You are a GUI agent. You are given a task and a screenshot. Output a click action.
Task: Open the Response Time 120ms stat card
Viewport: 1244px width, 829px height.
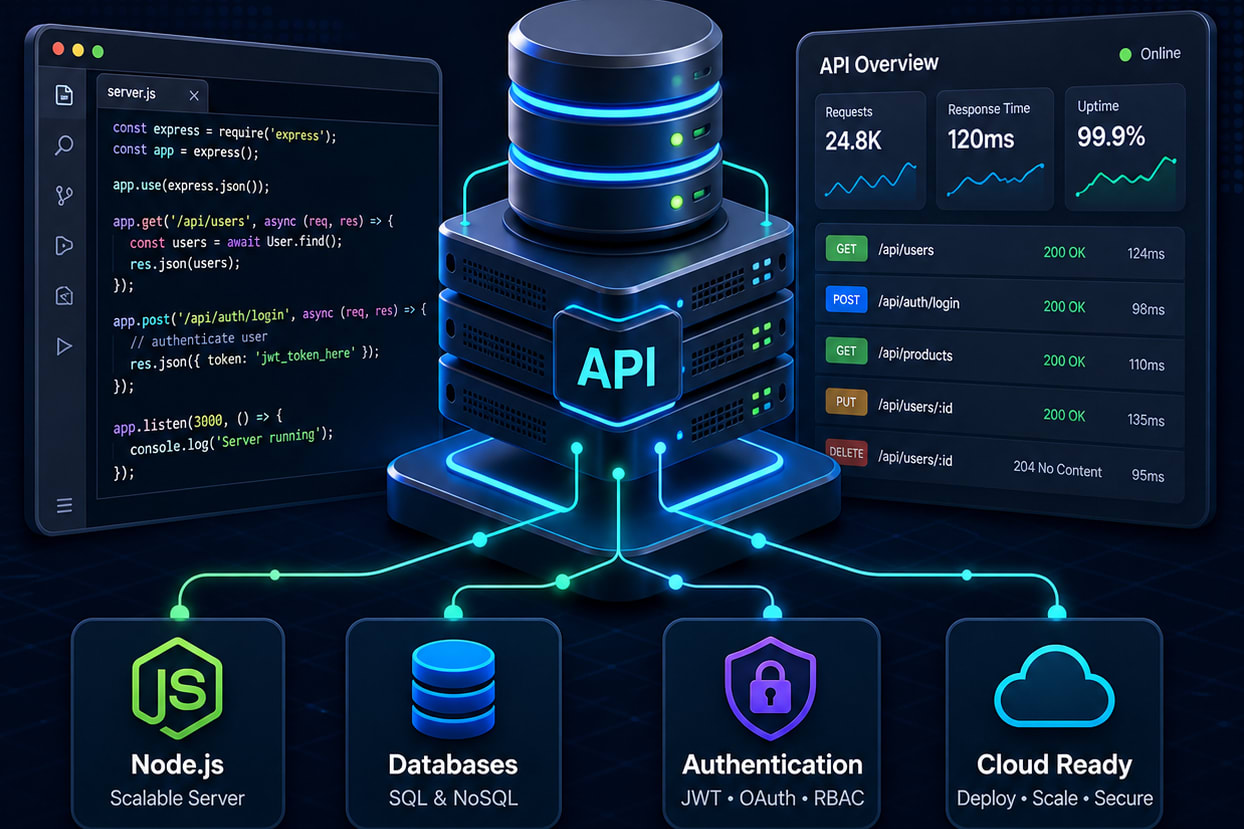[x=995, y=149]
